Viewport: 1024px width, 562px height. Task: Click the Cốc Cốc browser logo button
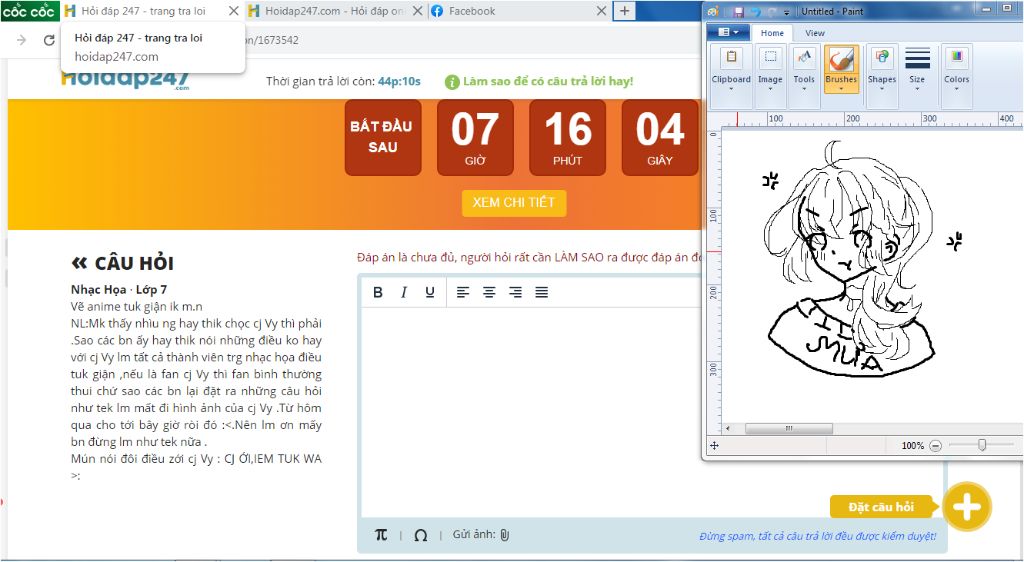30,11
